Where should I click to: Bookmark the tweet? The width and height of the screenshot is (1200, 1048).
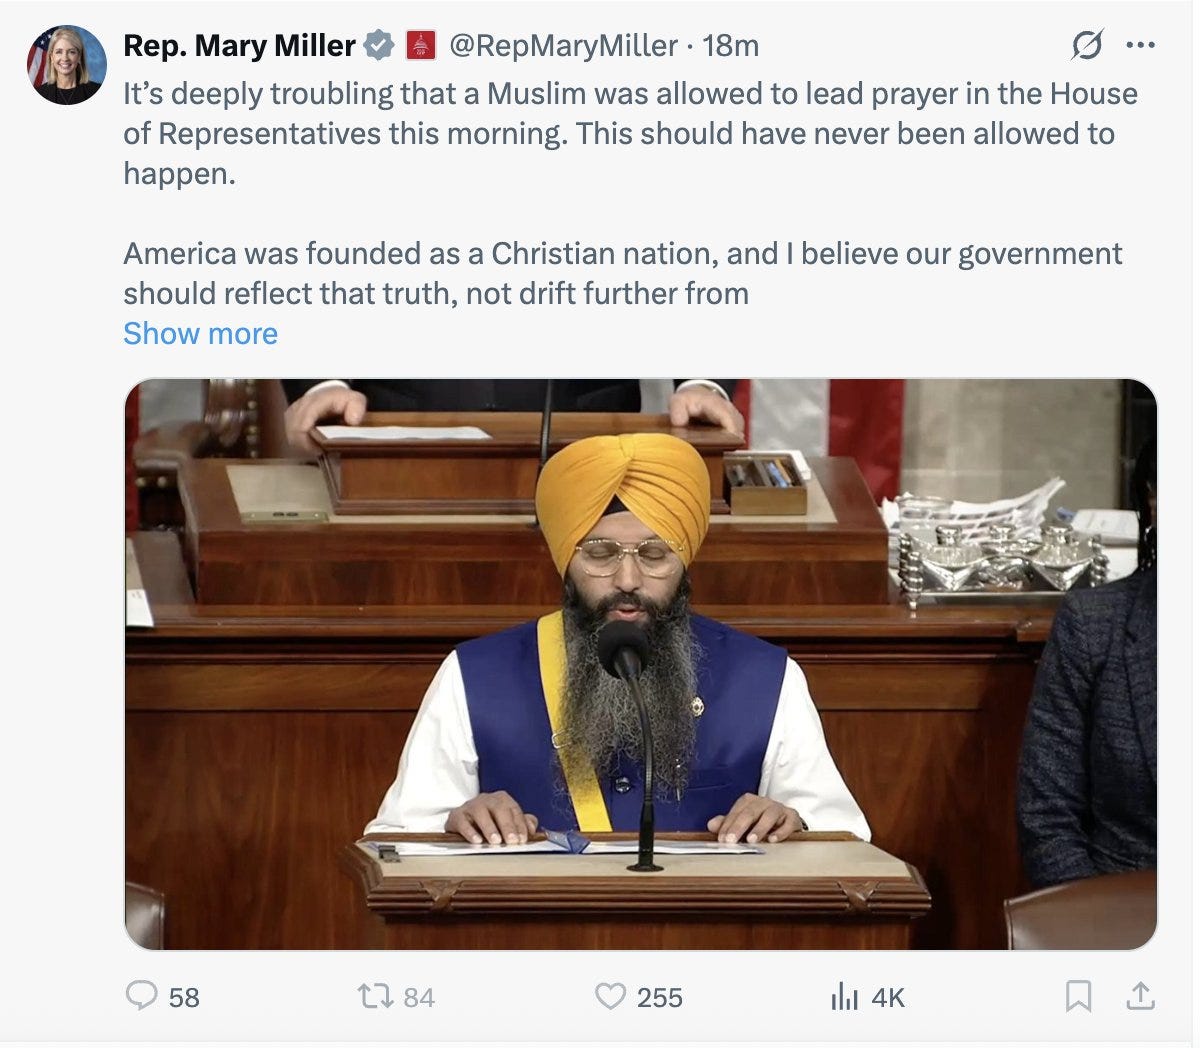(1080, 997)
